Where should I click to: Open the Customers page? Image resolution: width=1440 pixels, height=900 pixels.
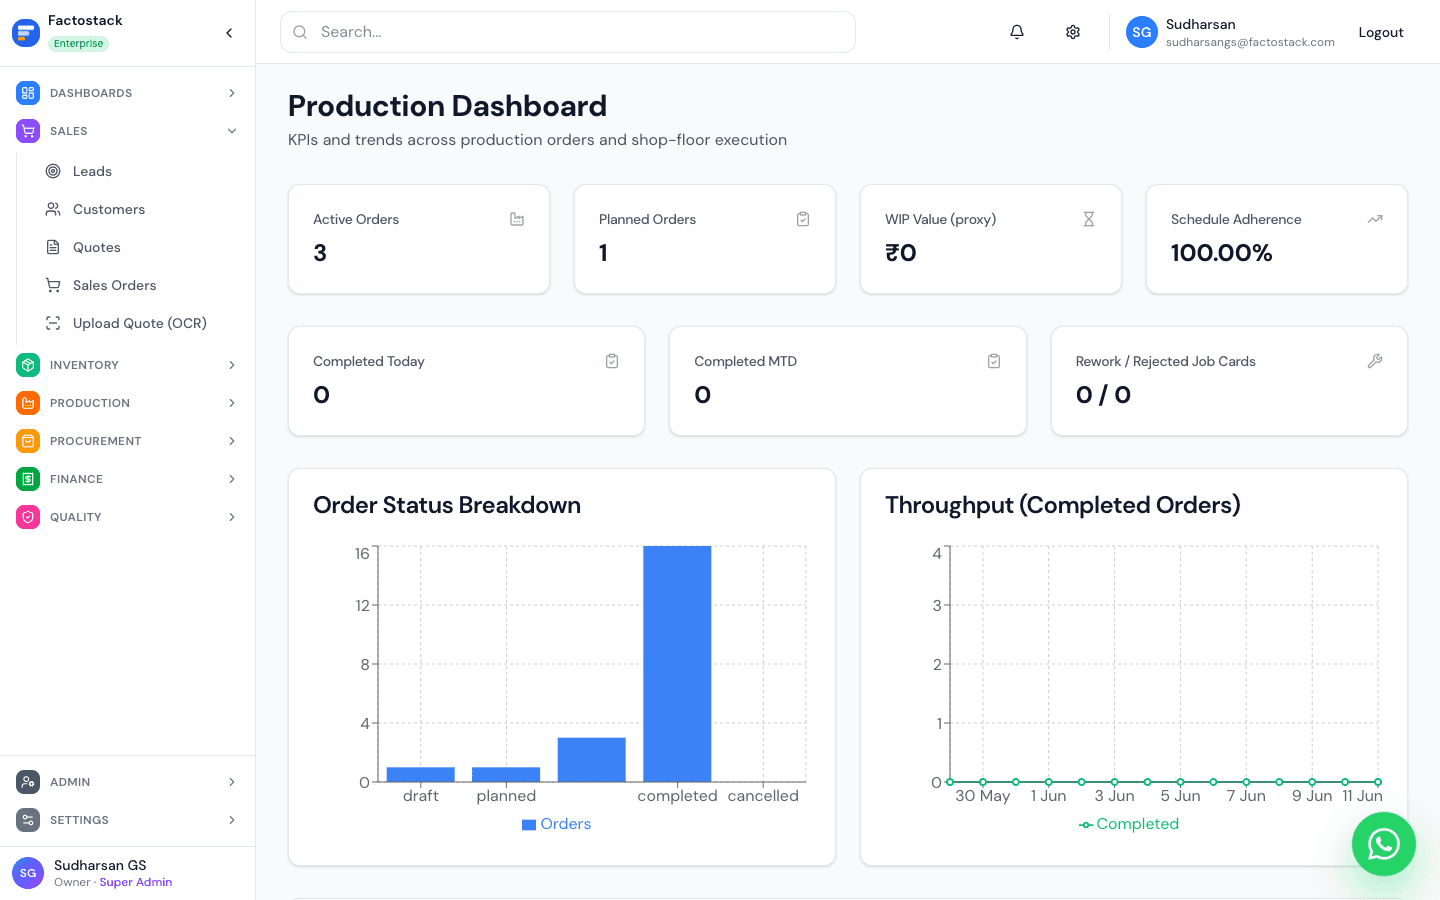point(139,209)
